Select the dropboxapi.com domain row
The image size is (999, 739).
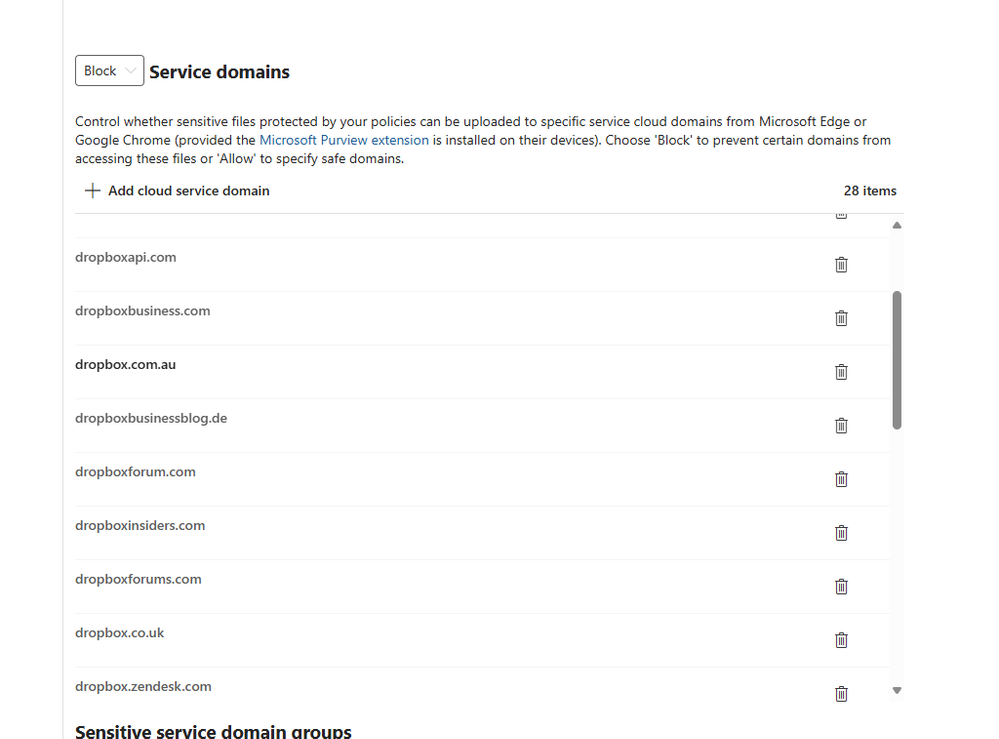point(125,258)
